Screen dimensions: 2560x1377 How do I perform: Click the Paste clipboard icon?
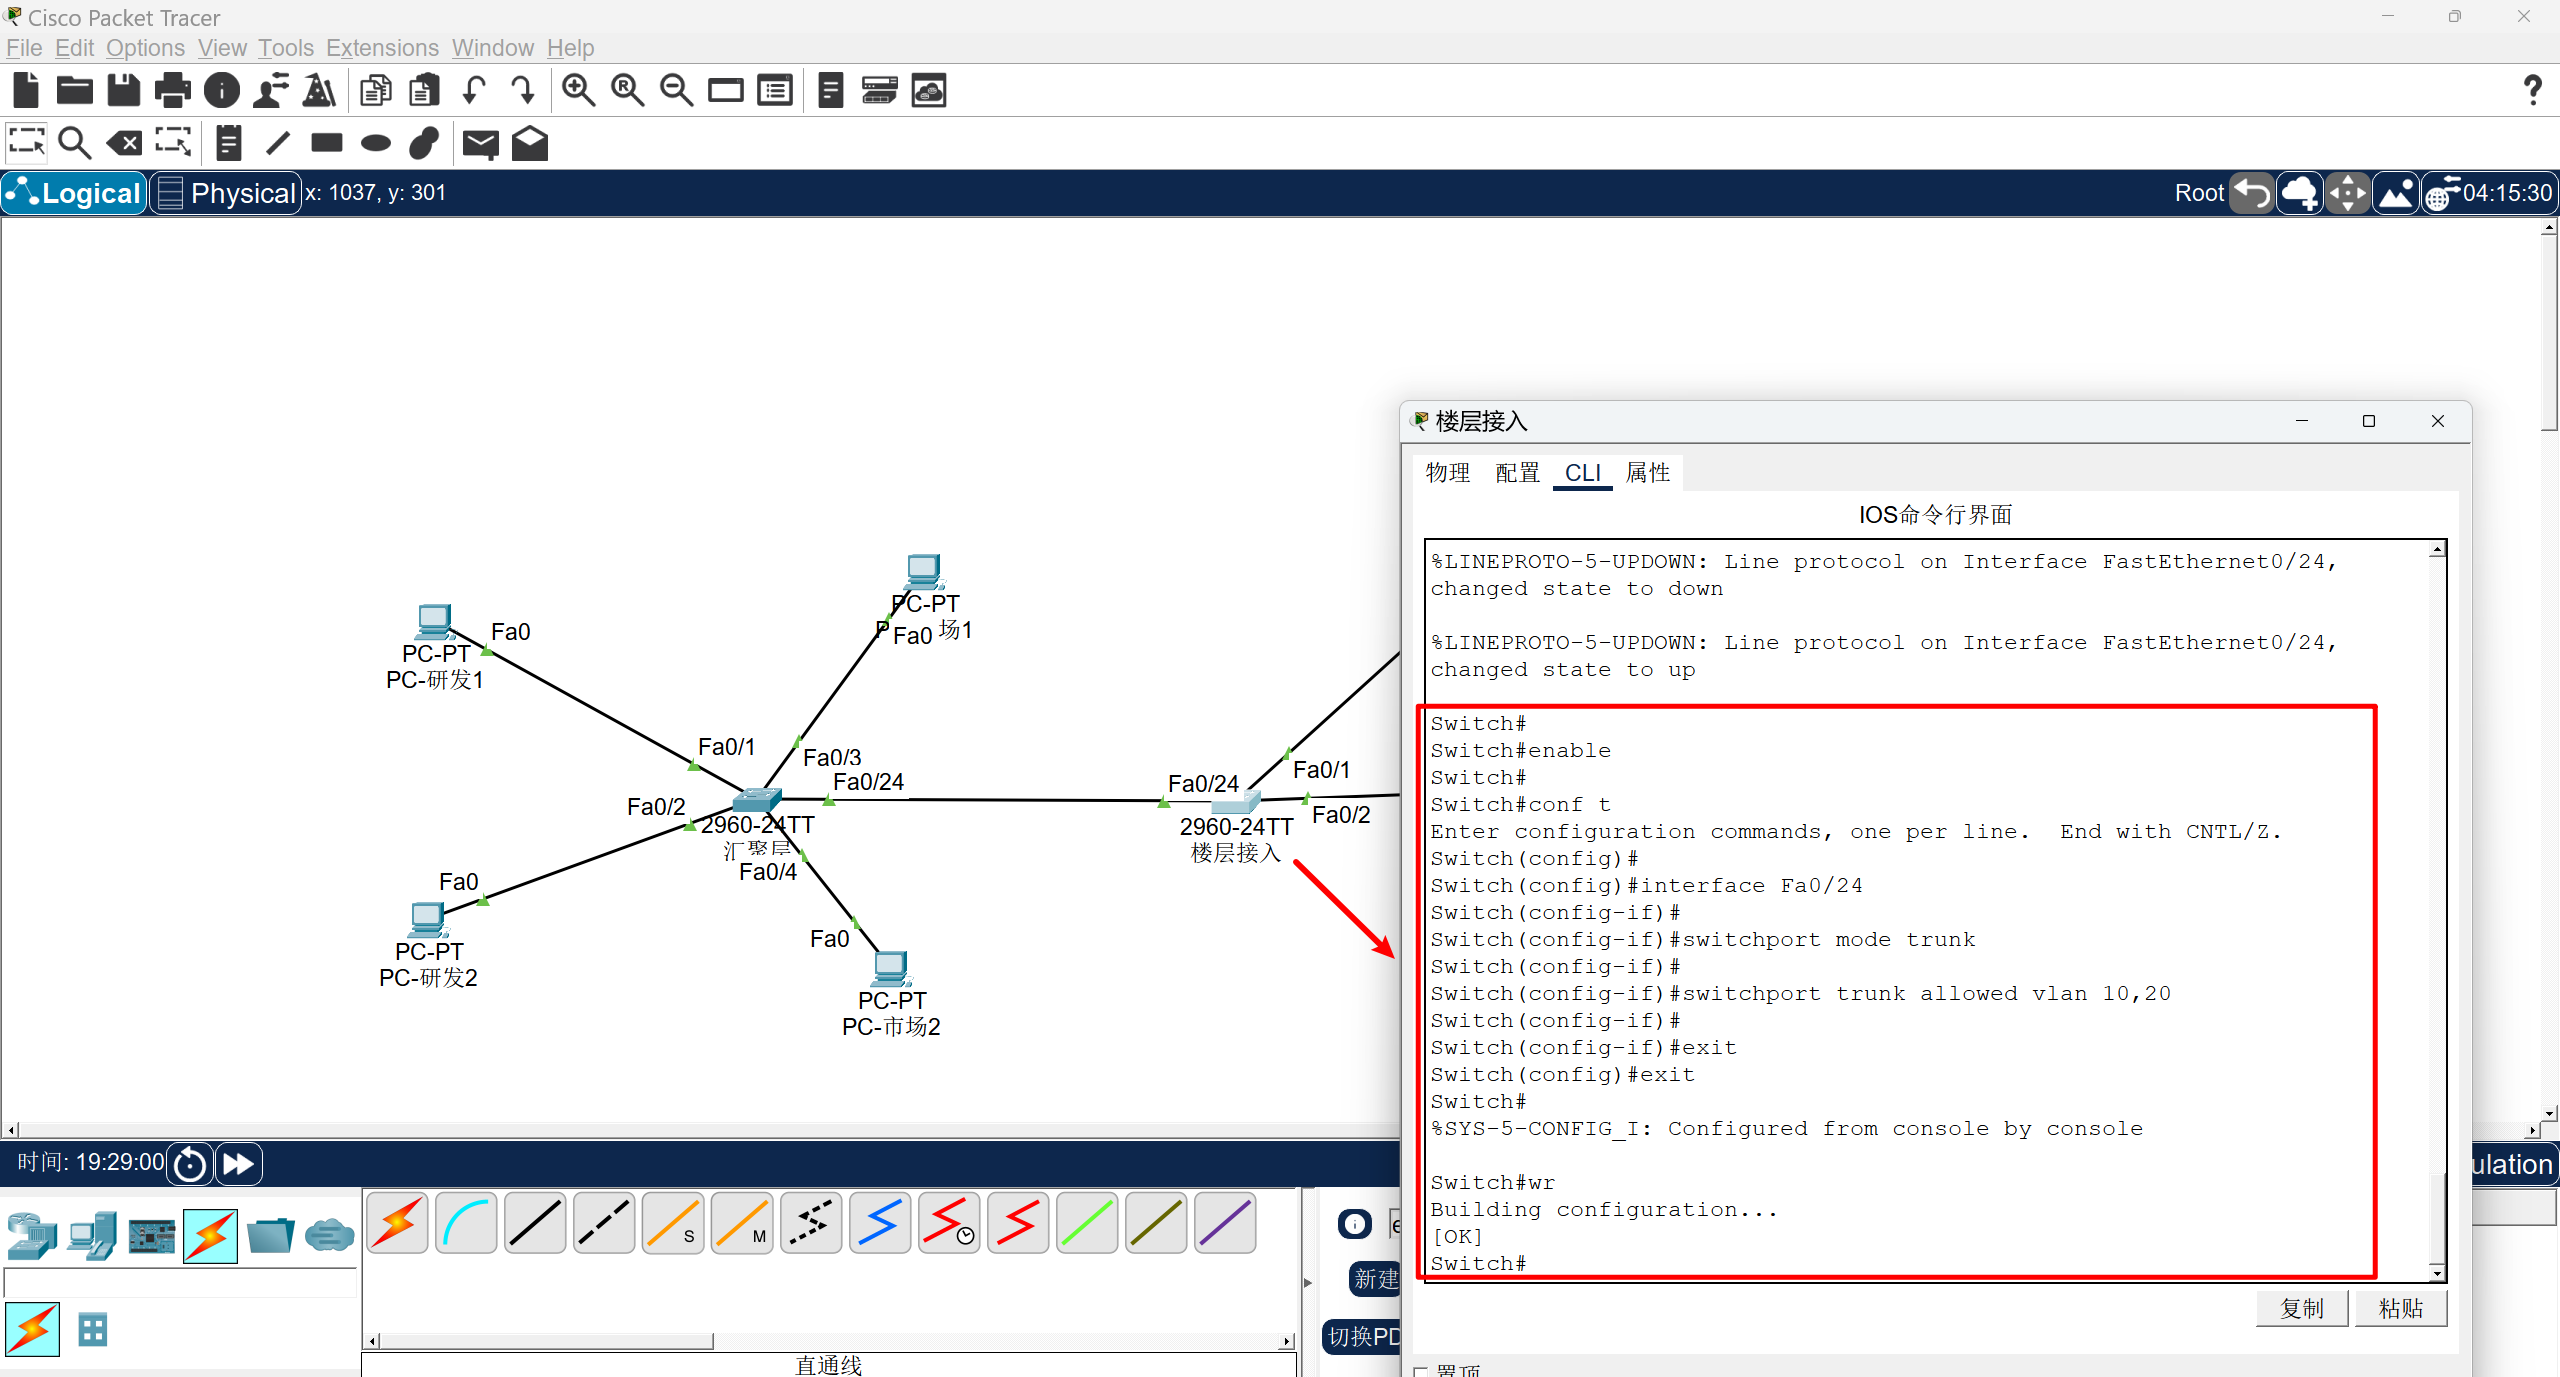(425, 91)
